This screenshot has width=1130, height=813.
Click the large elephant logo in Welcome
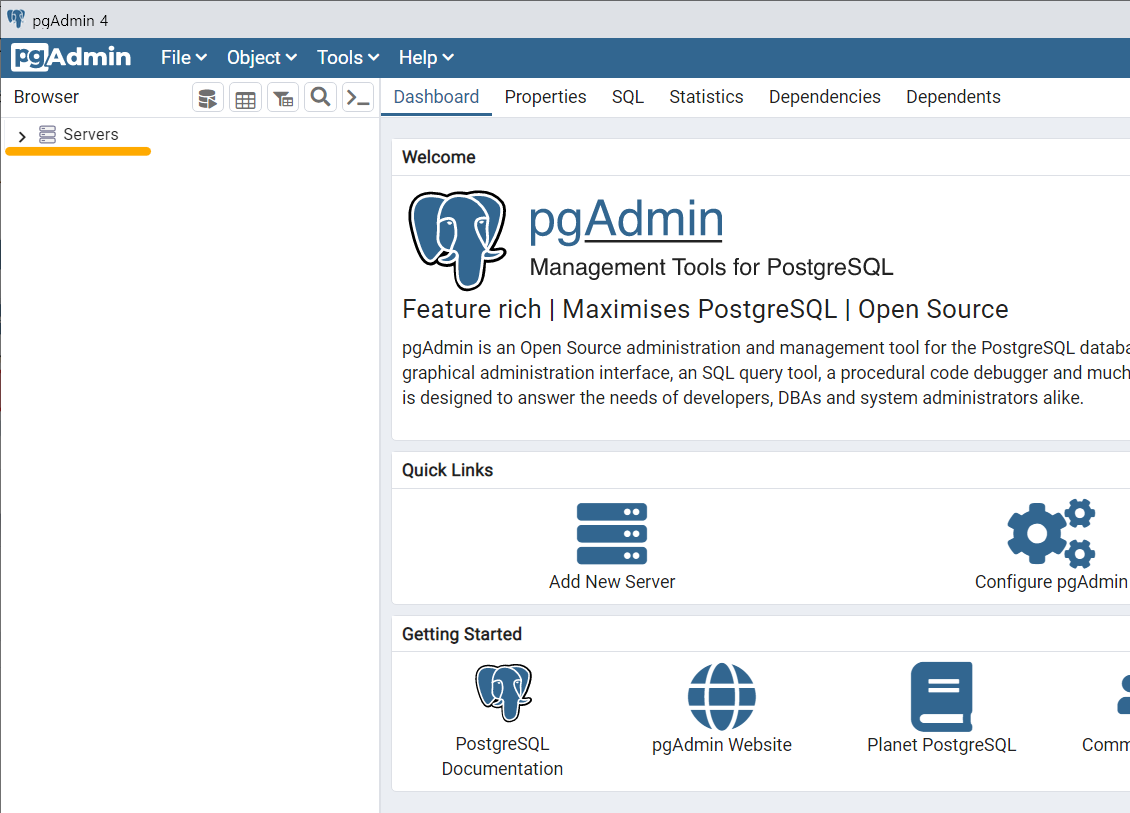(458, 239)
